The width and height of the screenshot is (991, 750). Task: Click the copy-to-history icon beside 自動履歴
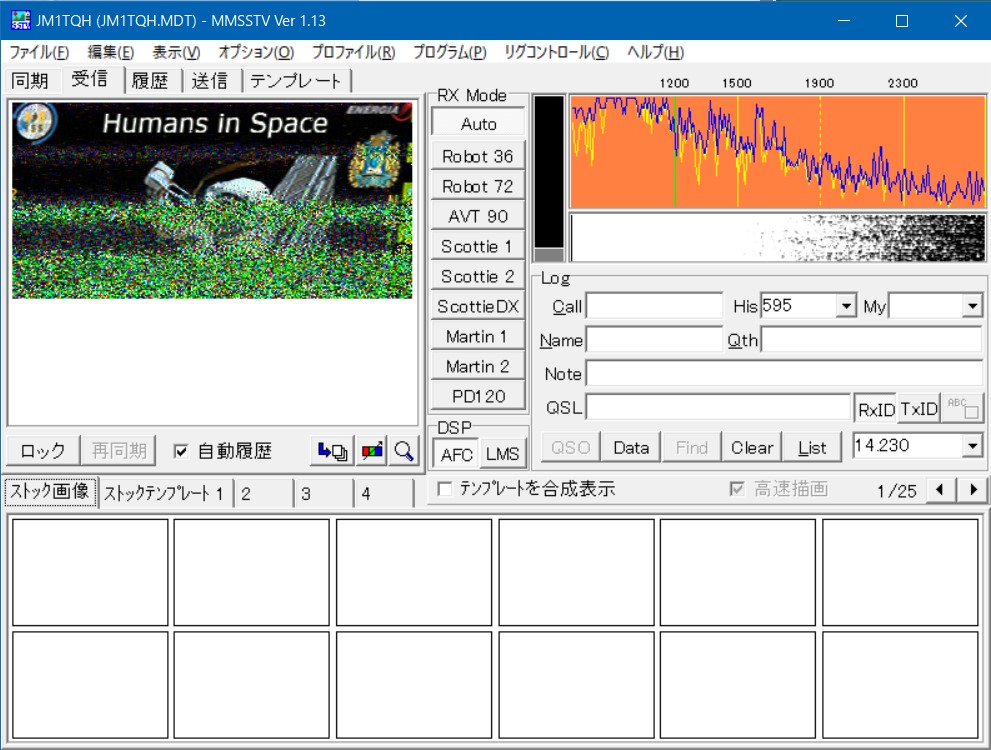pyautogui.click(x=332, y=451)
